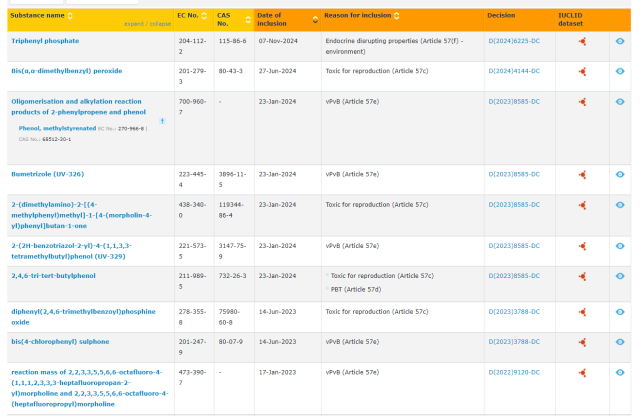View details eye icon for 2,4,6-tri-tert-butylphenol
Image resolution: width=640 pixels, height=416 pixels.
(x=620, y=276)
